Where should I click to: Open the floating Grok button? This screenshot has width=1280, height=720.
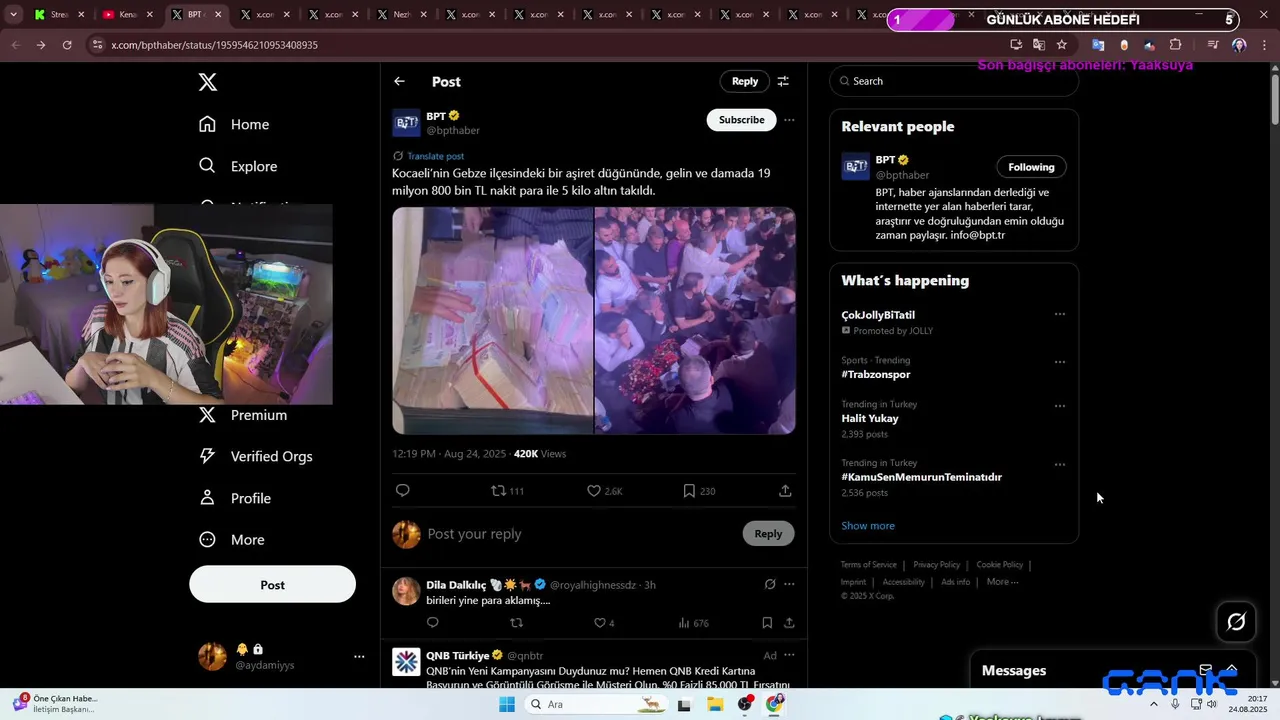(1236, 622)
